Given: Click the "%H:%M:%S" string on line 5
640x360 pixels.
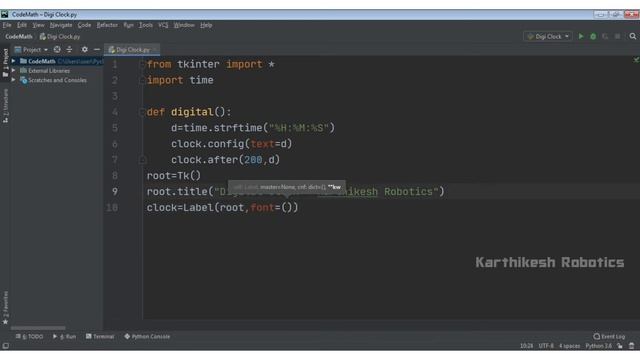Looking at the screenshot, I should point(298,128).
